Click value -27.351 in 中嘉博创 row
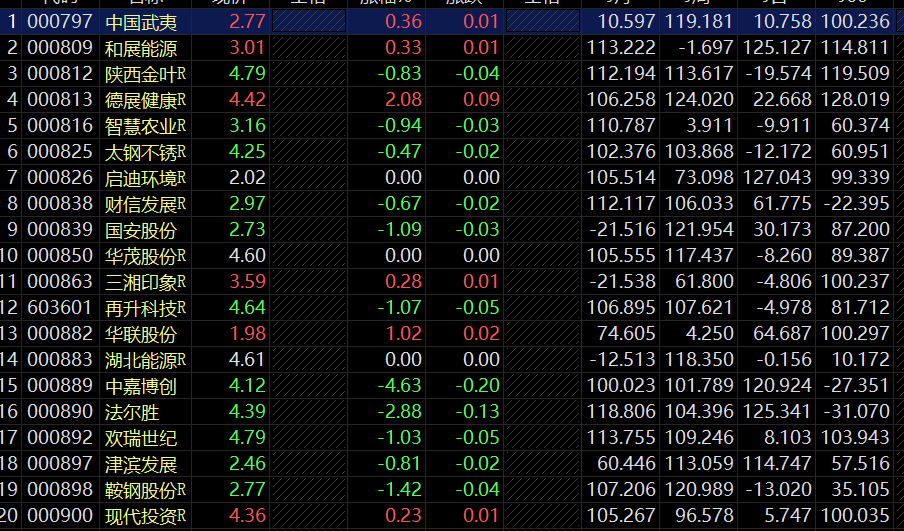 tap(857, 386)
